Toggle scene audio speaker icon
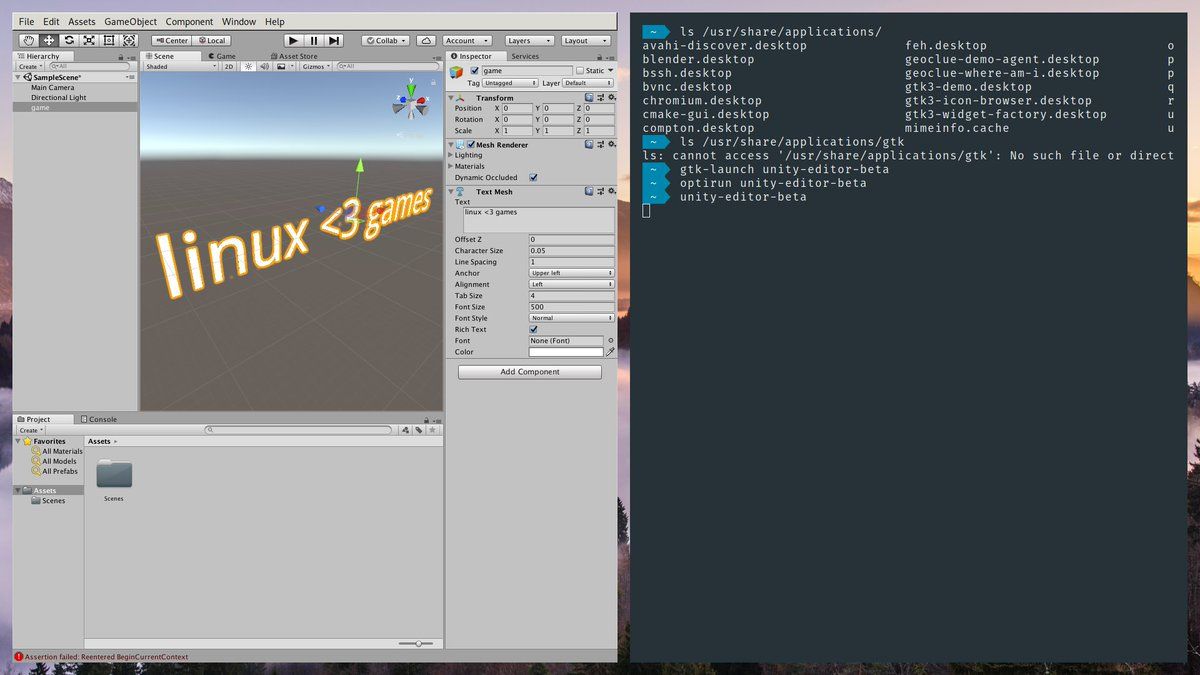Image resolution: width=1200 pixels, height=675 pixels. (x=264, y=66)
